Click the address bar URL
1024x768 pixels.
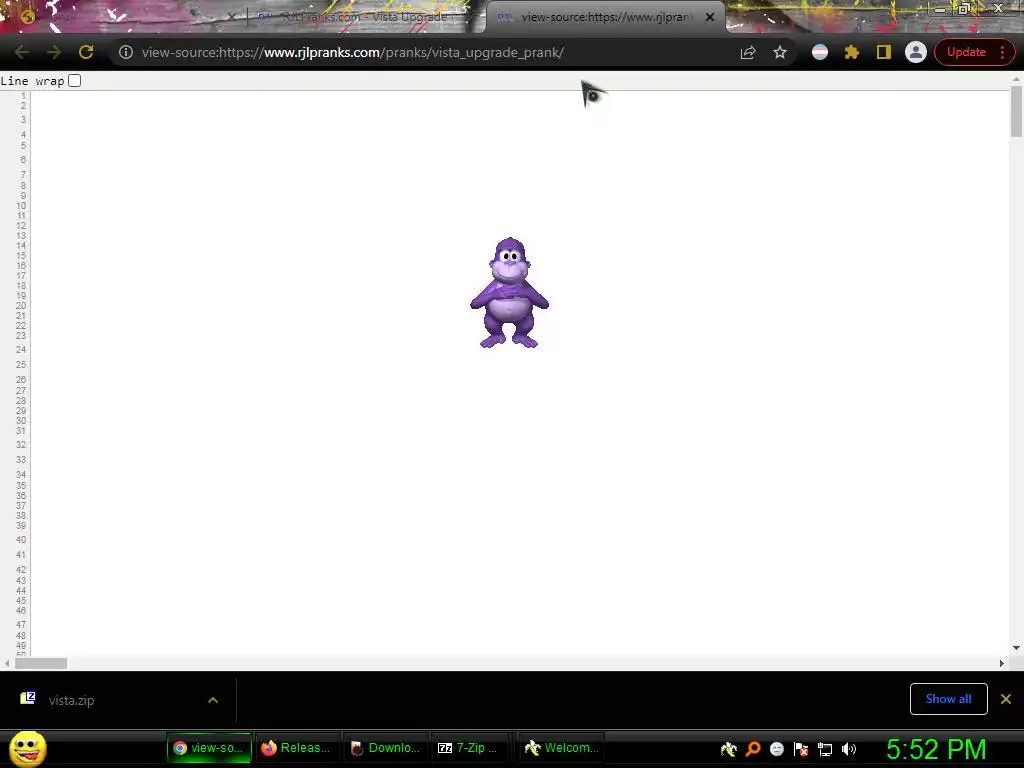tap(353, 52)
